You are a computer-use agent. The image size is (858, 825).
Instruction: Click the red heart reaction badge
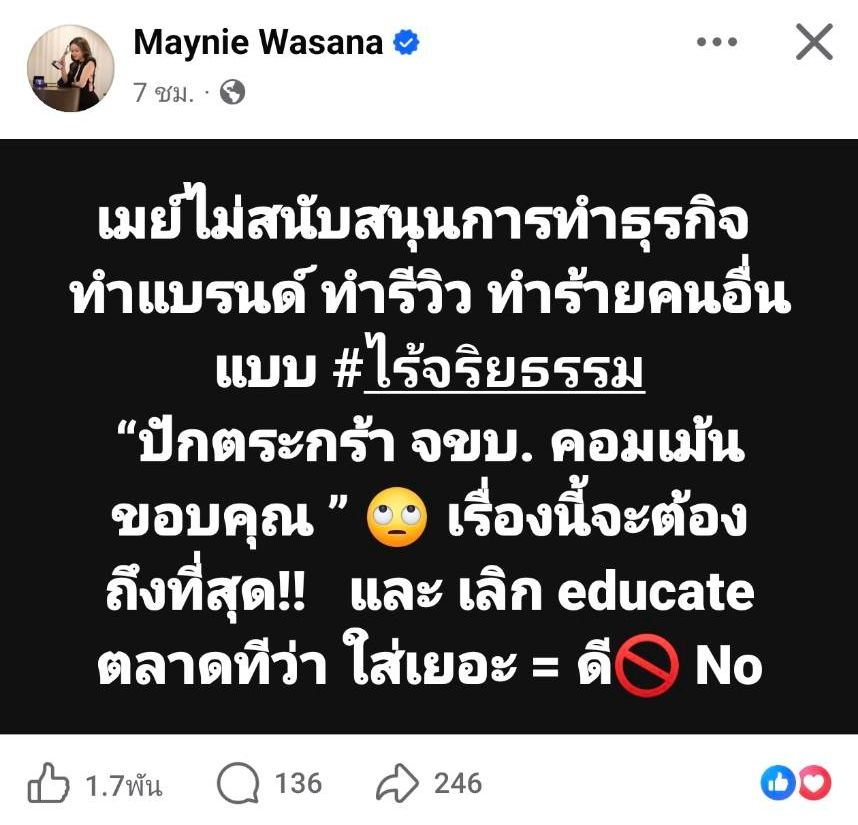[x=816, y=783]
